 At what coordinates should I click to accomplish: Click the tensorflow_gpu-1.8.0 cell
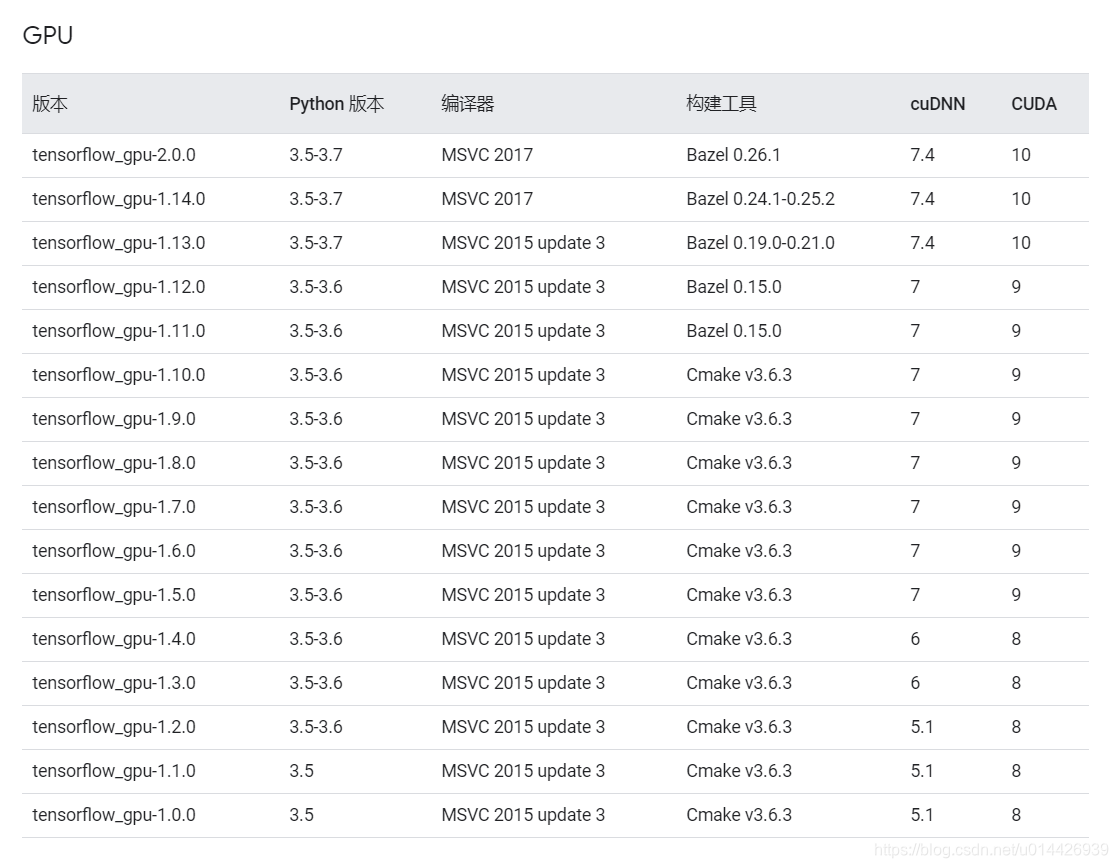point(114,464)
